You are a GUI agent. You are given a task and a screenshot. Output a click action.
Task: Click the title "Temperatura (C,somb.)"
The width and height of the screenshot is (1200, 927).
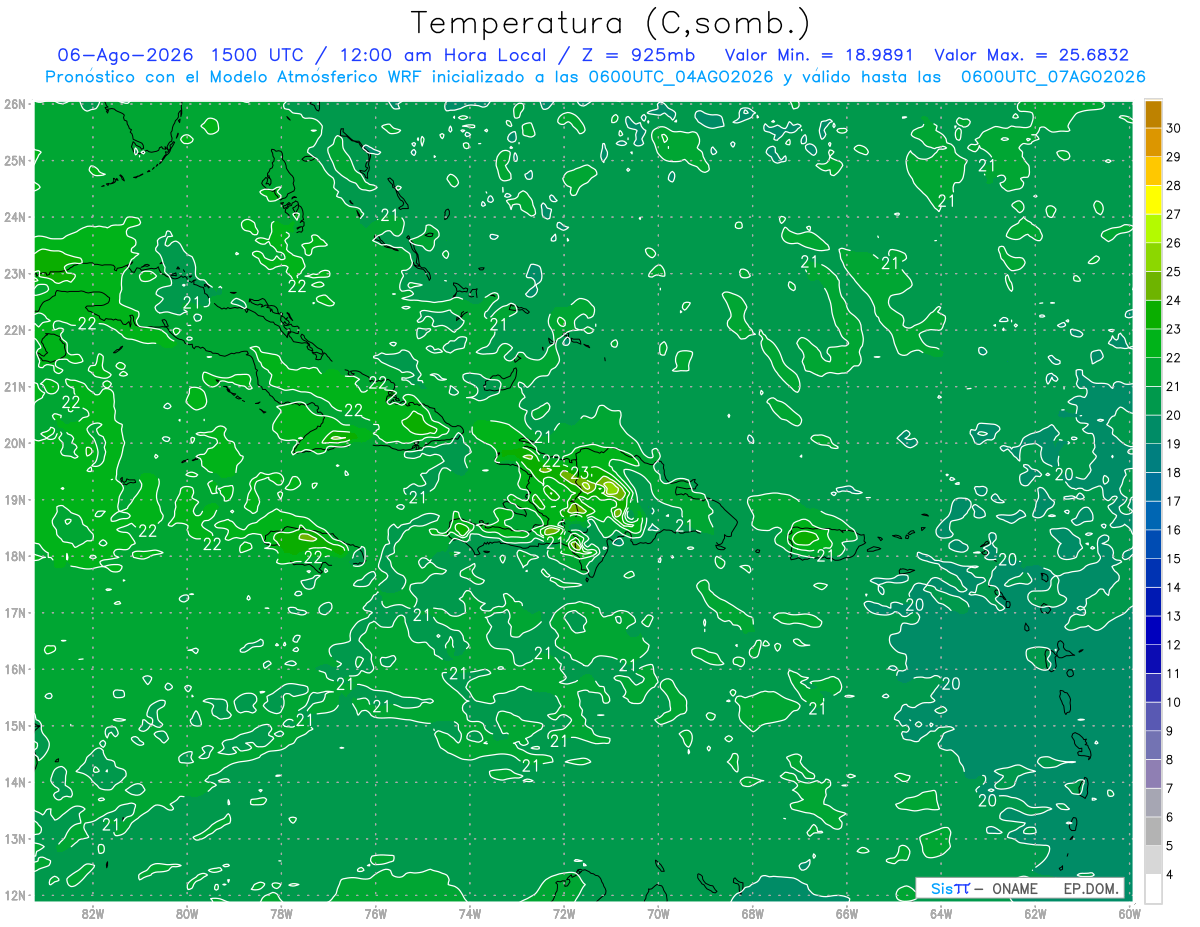[611, 22]
